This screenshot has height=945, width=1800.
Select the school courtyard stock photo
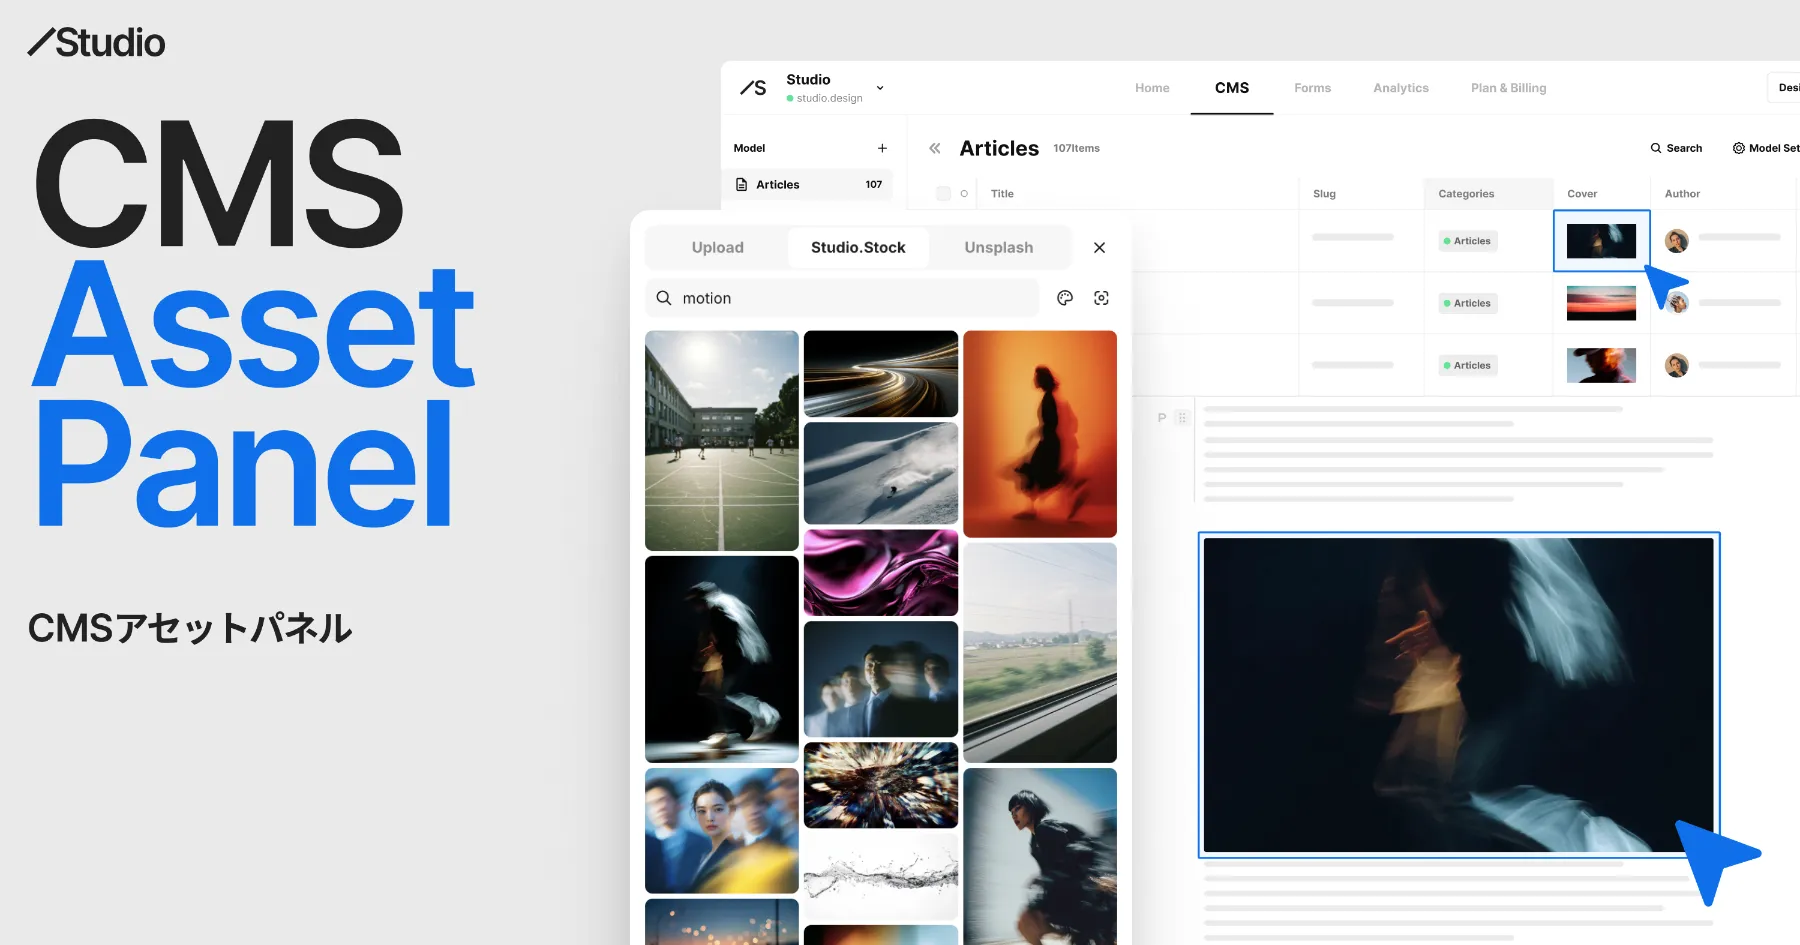tap(722, 441)
